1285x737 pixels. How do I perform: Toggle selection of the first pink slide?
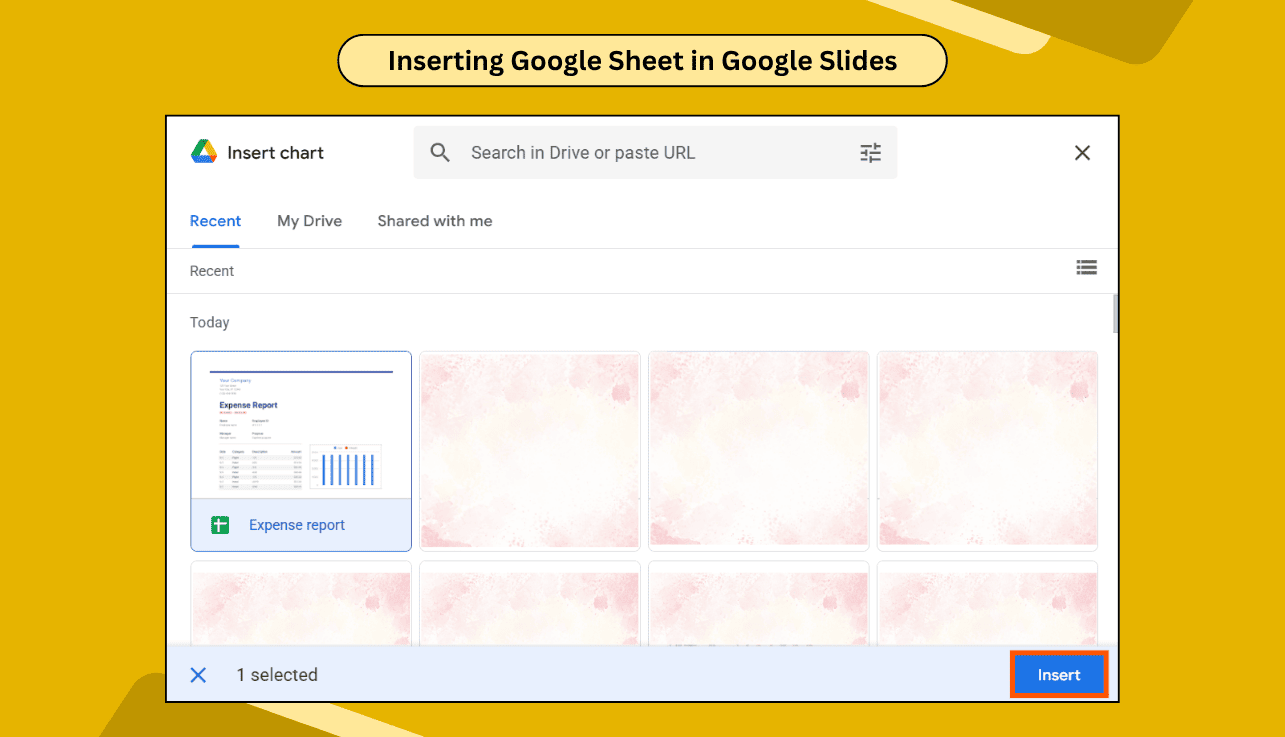[x=529, y=450]
